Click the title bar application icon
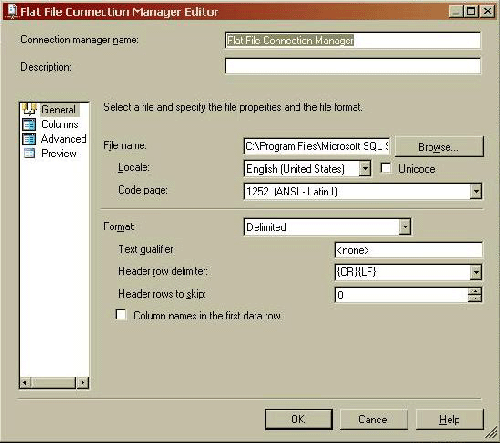This screenshot has height=443, width=500. [x=12, y=11]
